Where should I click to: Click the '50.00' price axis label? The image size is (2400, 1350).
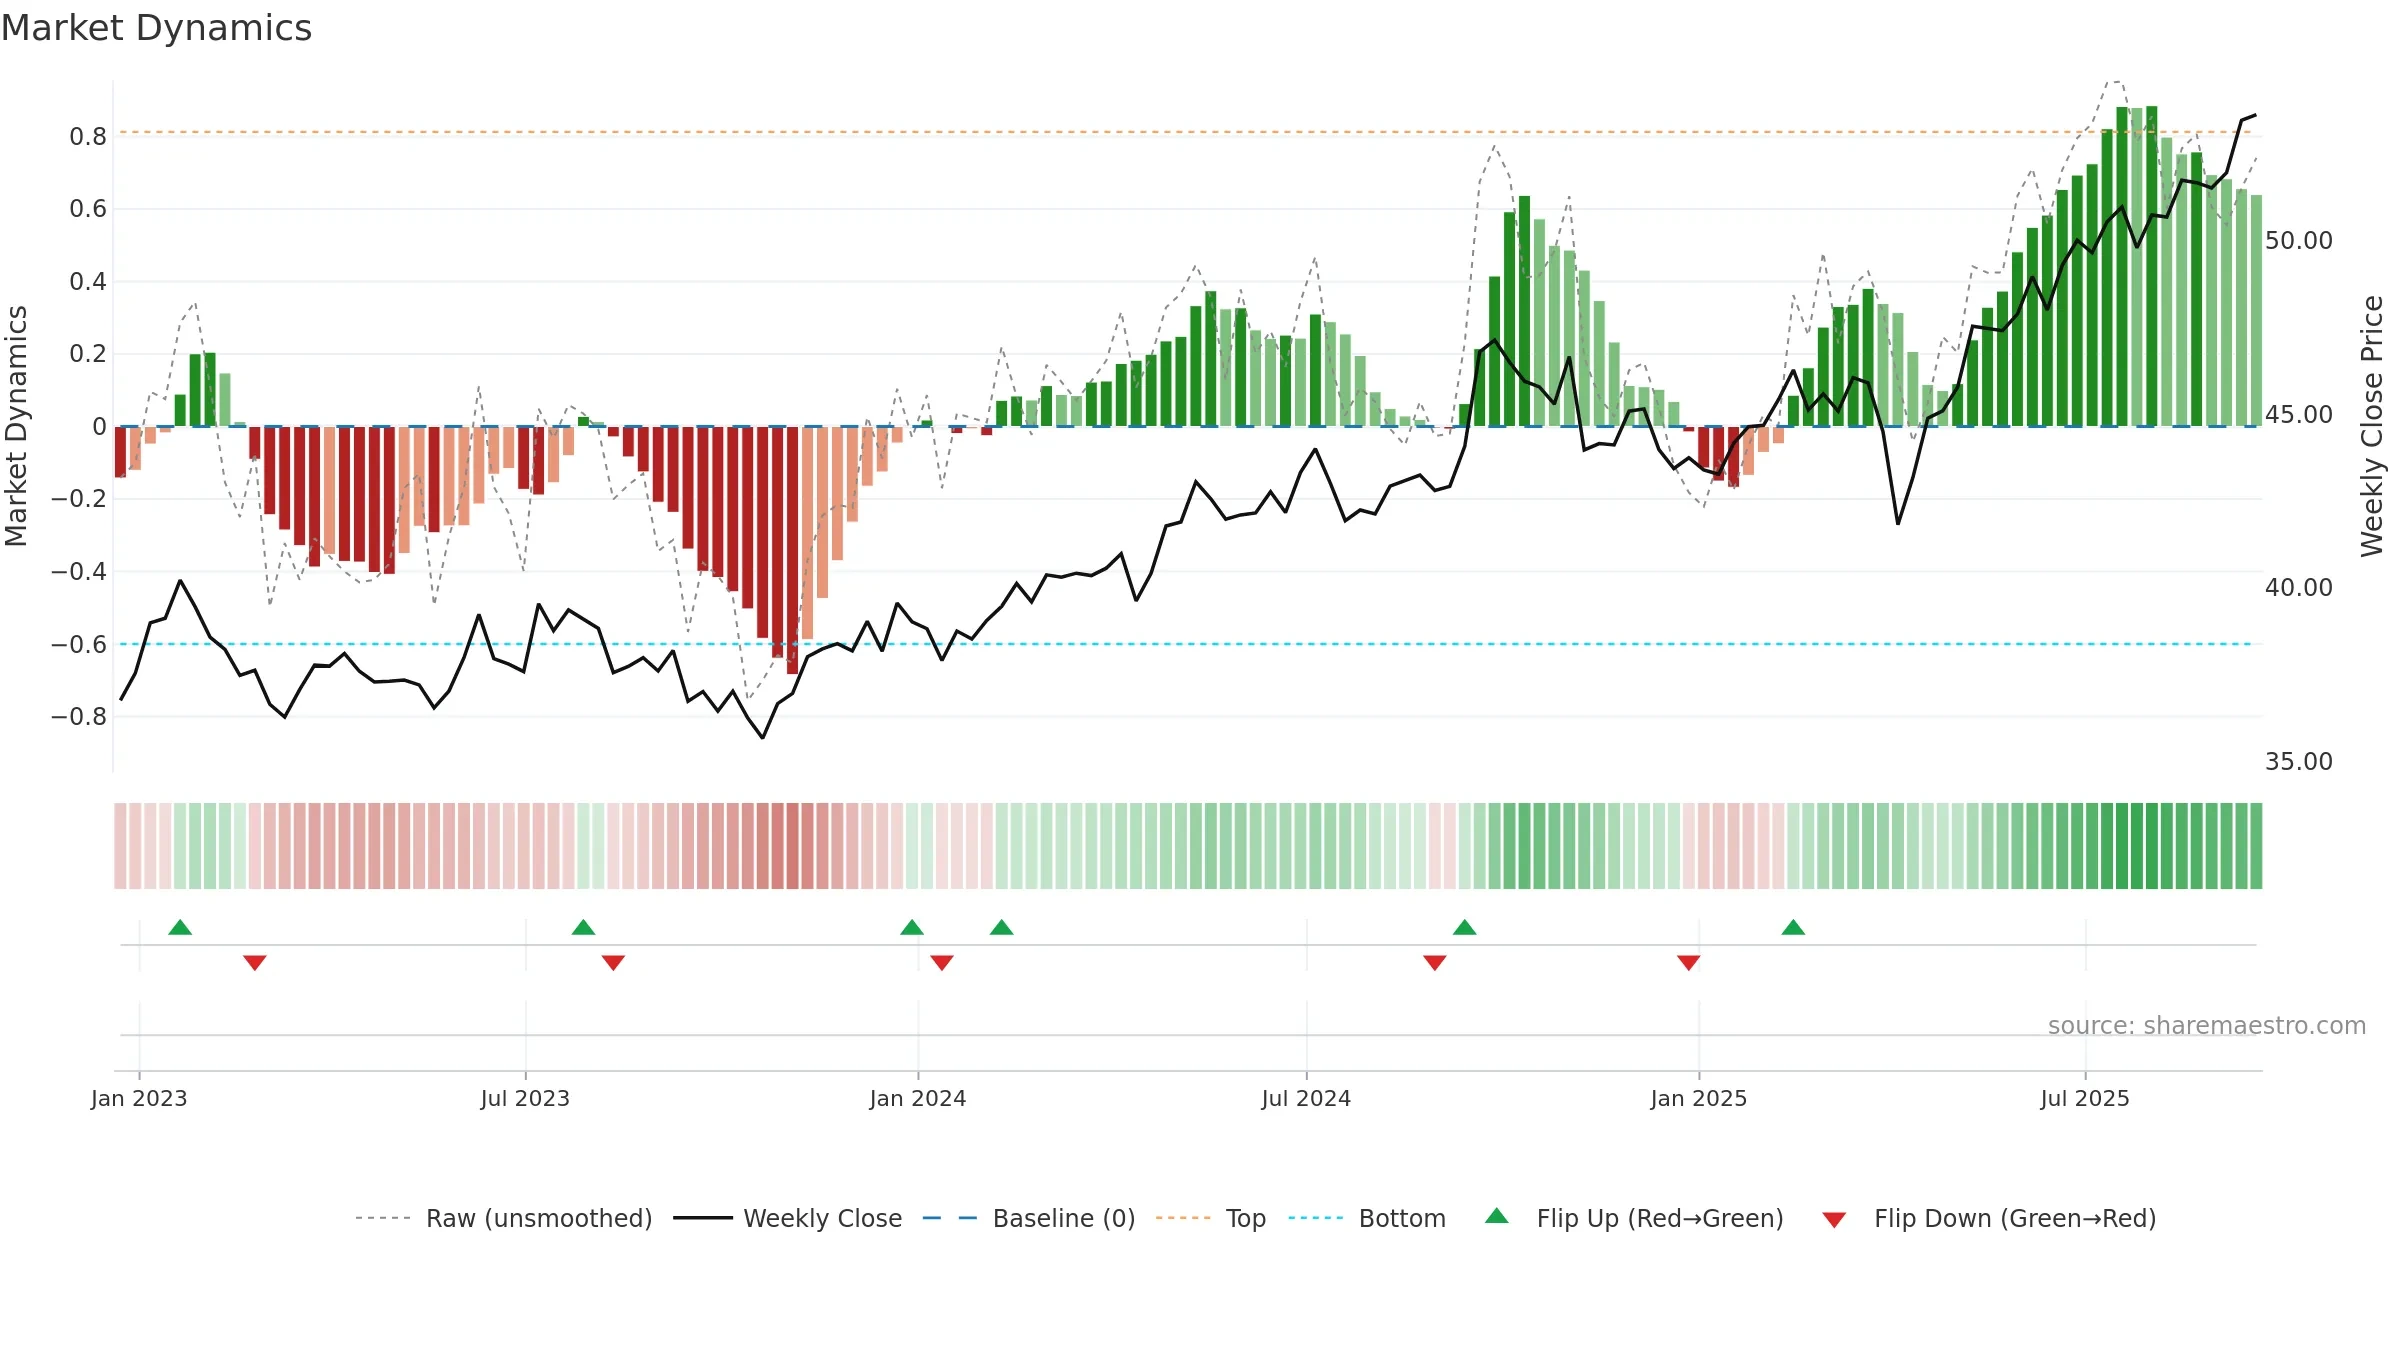coord(2299,241)
